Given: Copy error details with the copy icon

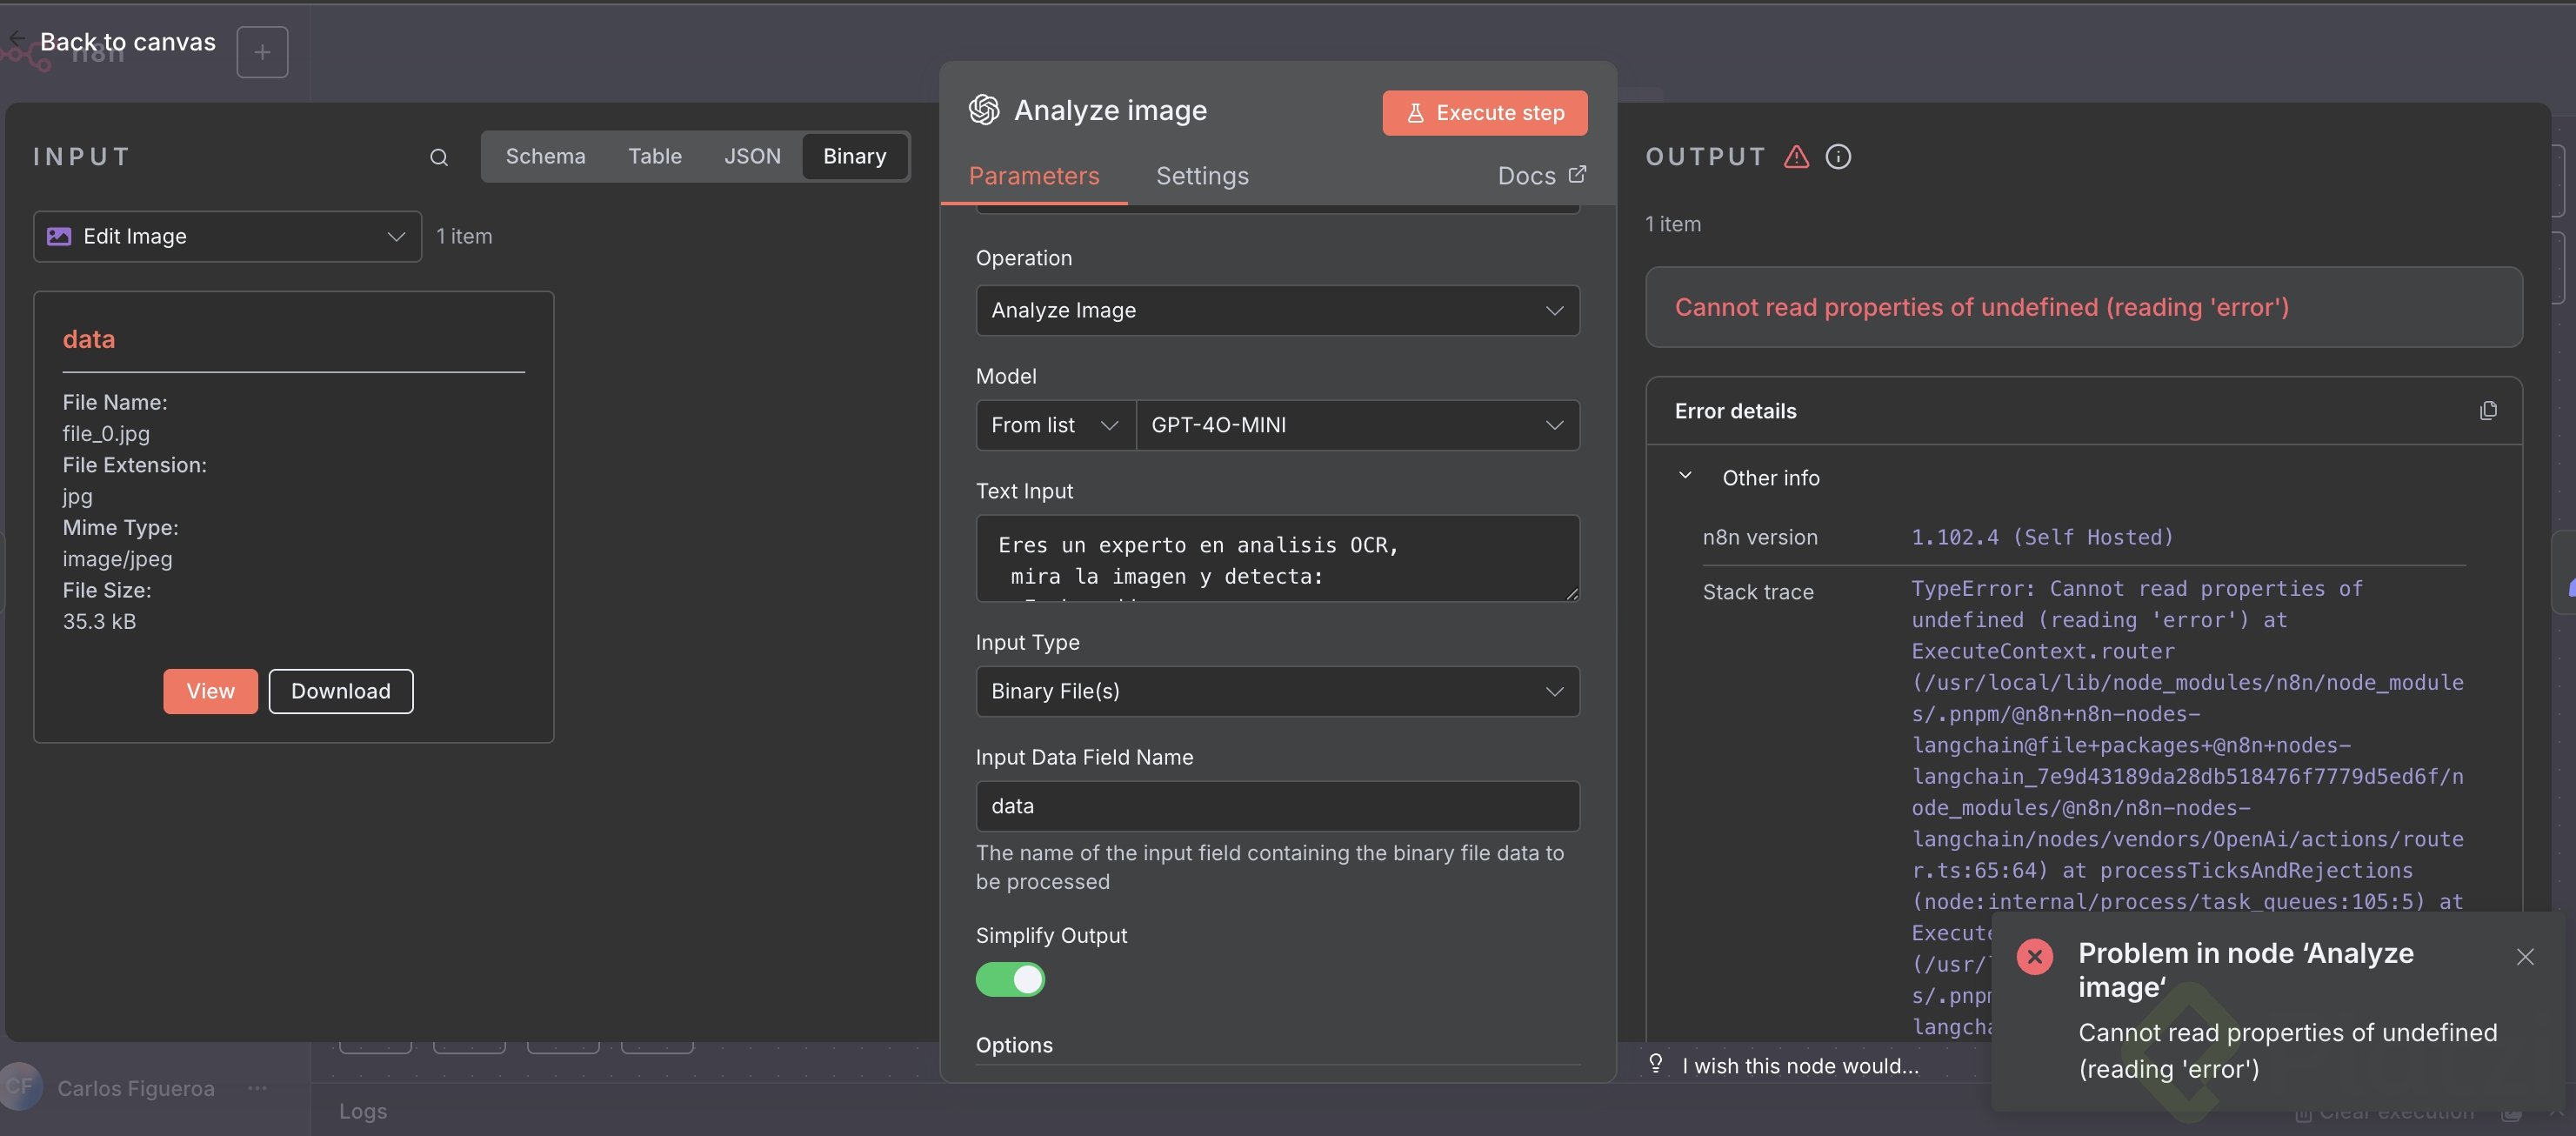Looking at the screenshot, I should (x=2488, y=411).
